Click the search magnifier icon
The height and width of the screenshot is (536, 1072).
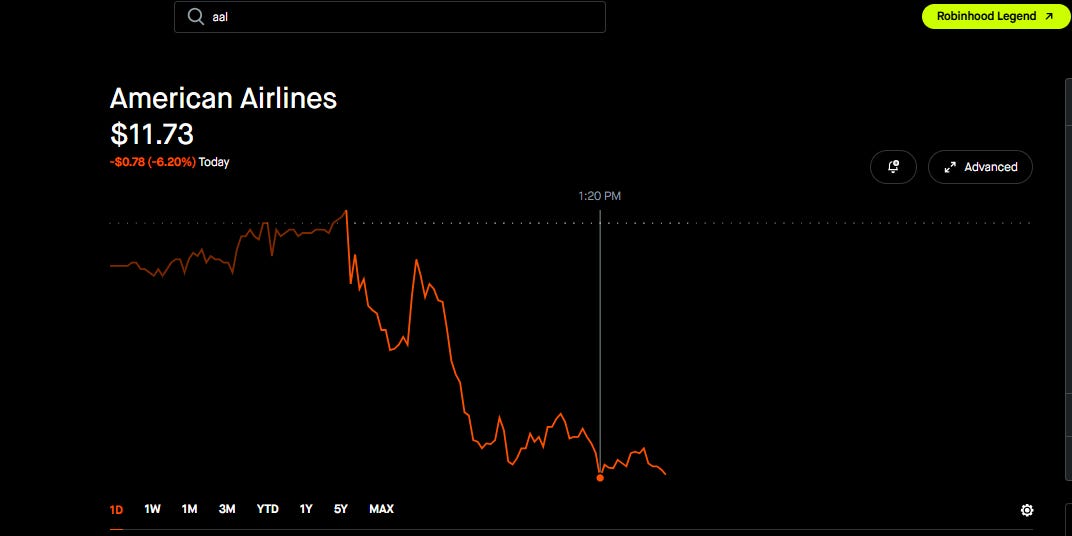pos(196,17)
